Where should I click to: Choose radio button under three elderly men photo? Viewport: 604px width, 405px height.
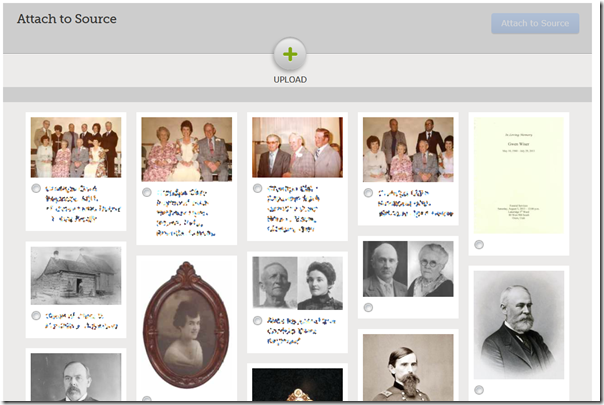[258, 188]
